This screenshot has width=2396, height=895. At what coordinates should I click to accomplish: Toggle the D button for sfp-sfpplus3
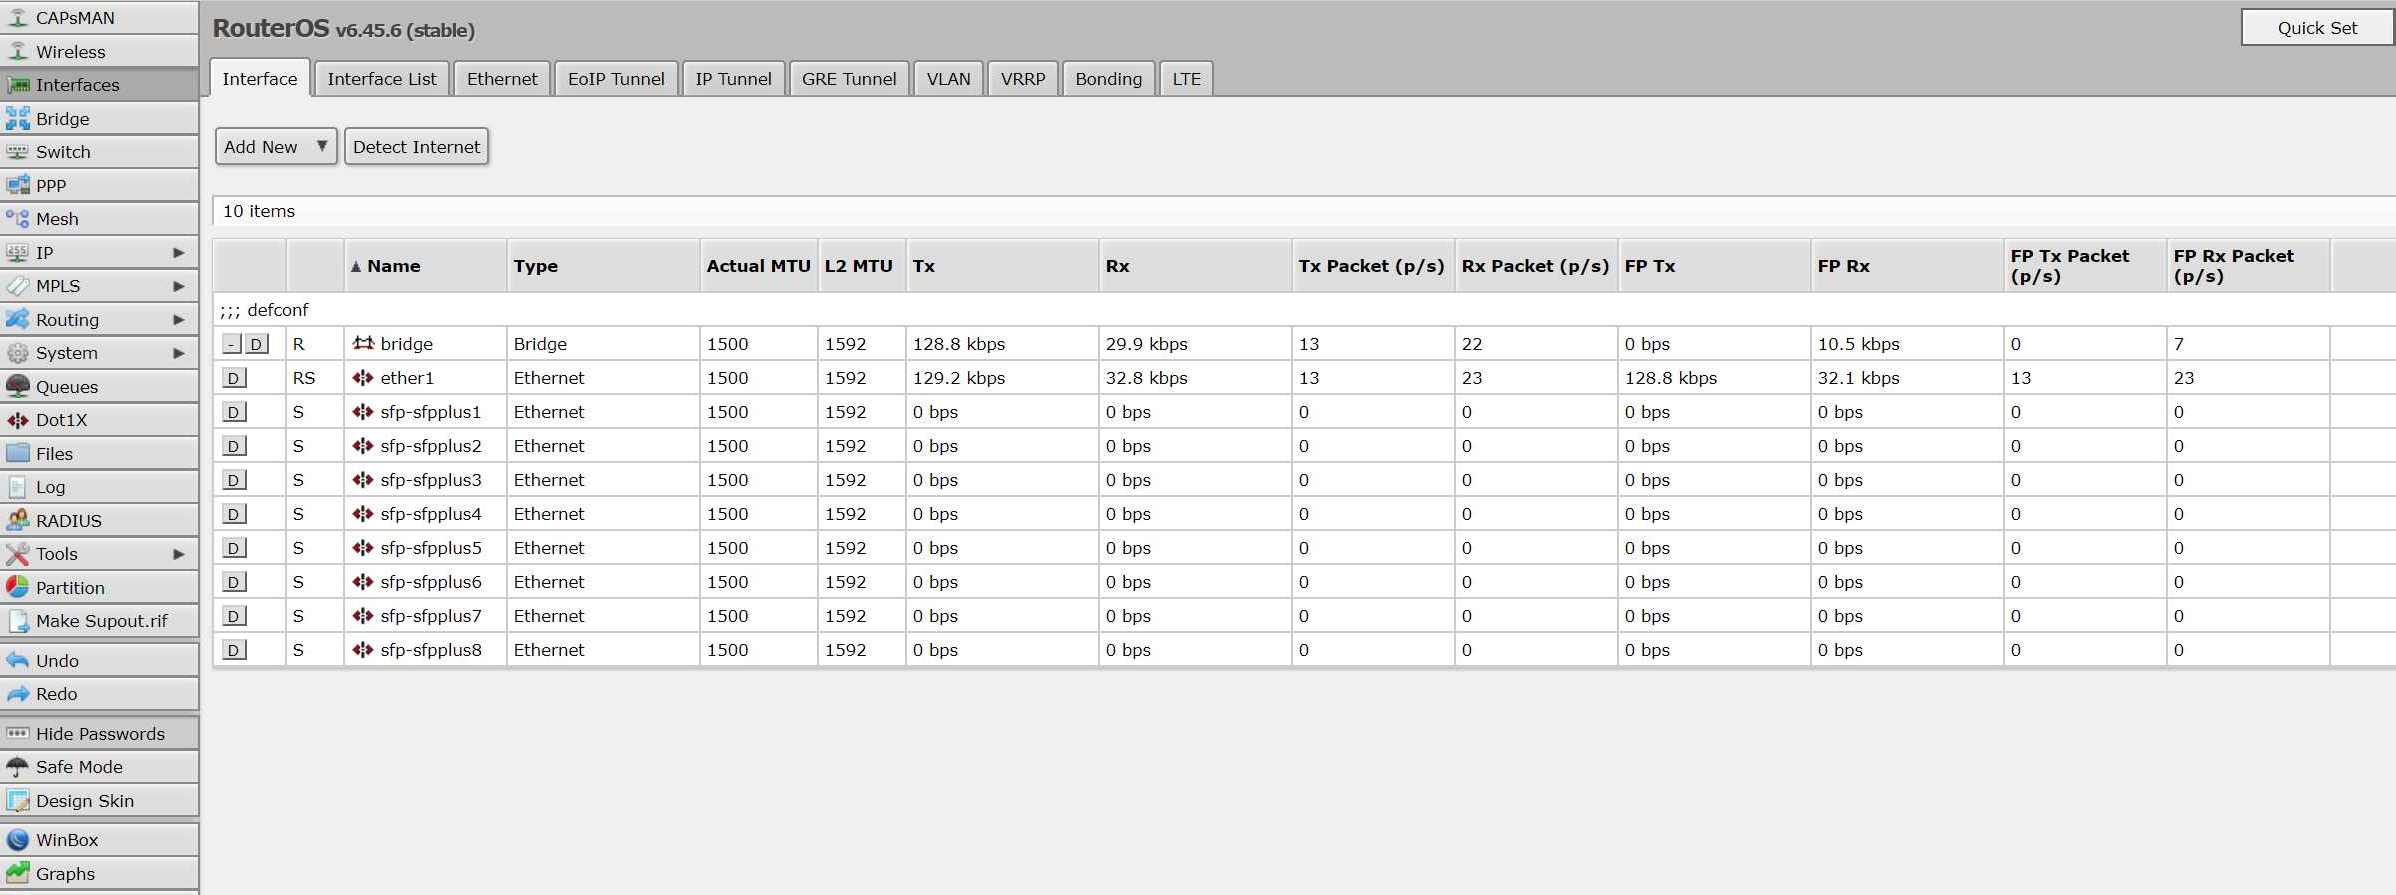click(233, 480)
